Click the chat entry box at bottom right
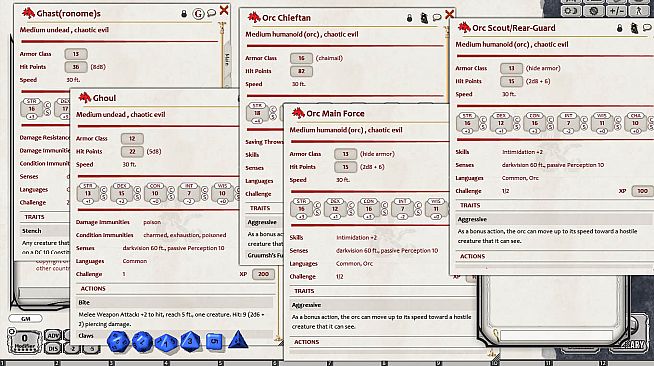Viewport: 654px width, 366px height. click(556, 335)
